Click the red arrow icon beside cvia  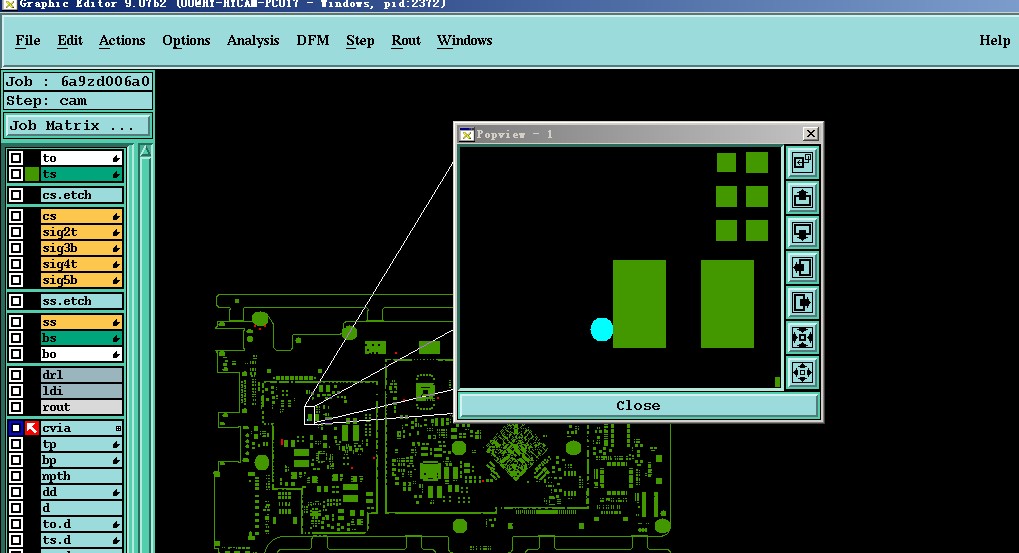click(x=32, y=428)
